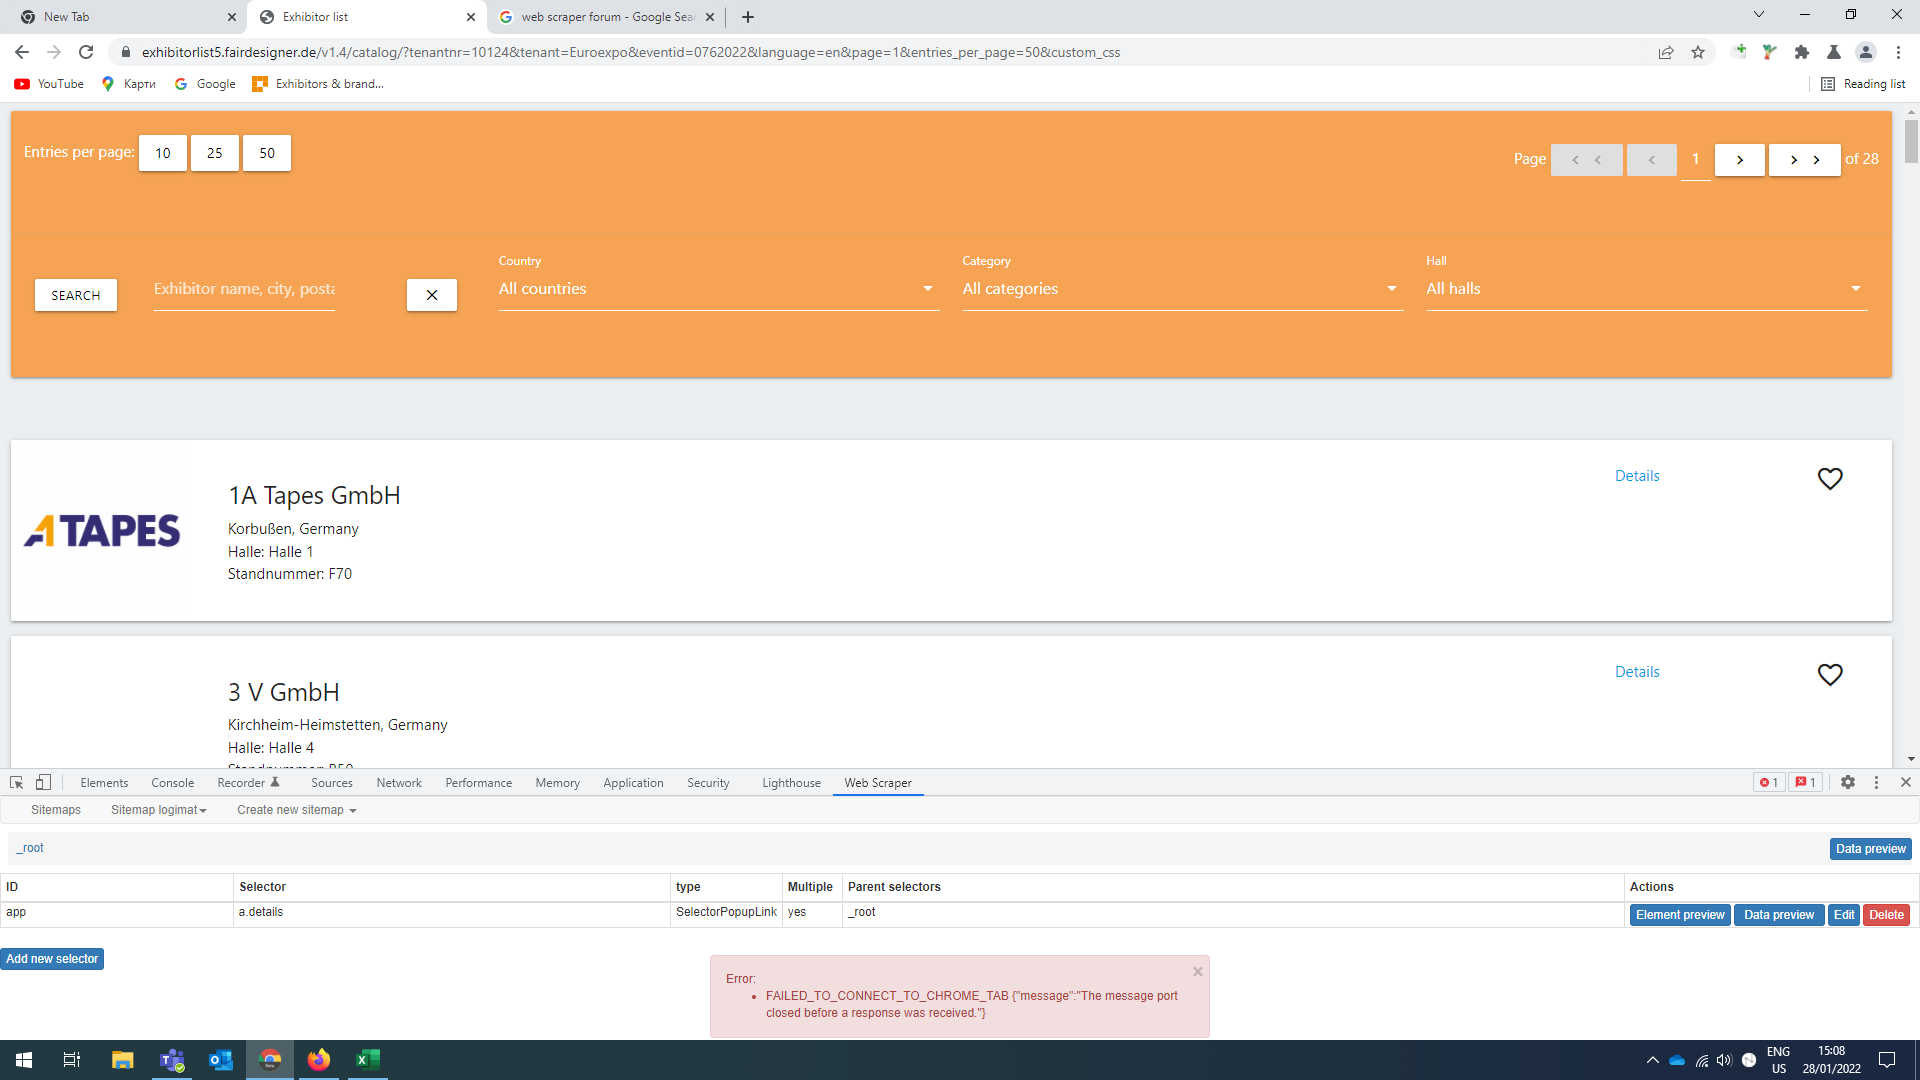The image size is (1920, 1080).
Task: Toggle favorite heart for 3 V GmbH
Action: click(1829, 675)
